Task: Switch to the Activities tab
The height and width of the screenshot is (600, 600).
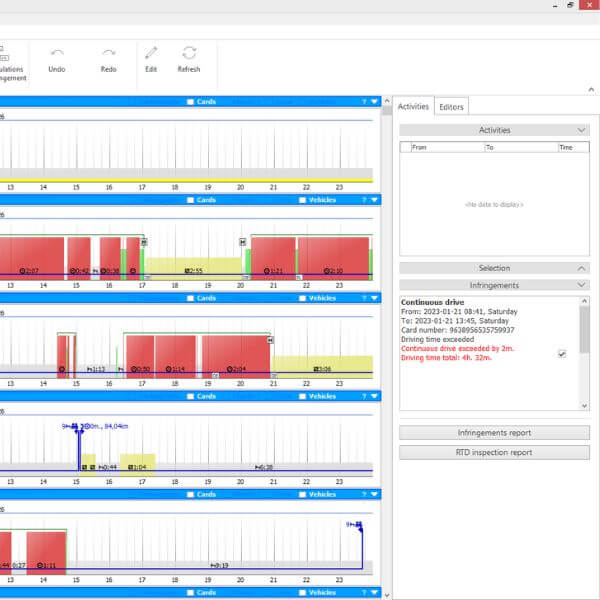Action: [x=413, y=106]
